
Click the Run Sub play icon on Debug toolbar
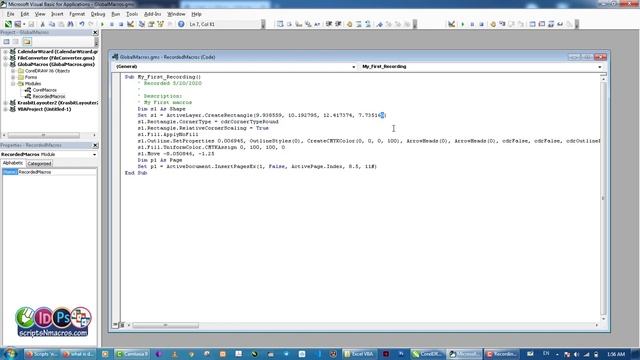coord(462,24)
